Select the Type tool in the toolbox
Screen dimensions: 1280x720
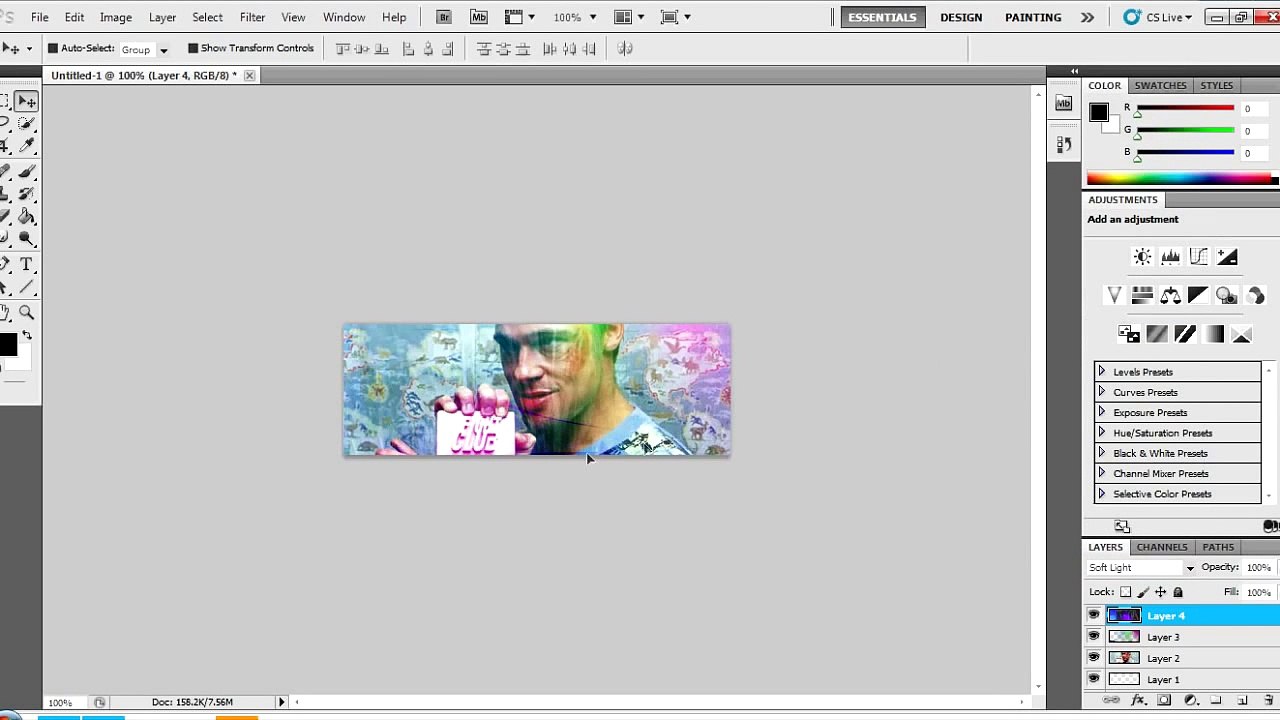(x=26, y=265)
